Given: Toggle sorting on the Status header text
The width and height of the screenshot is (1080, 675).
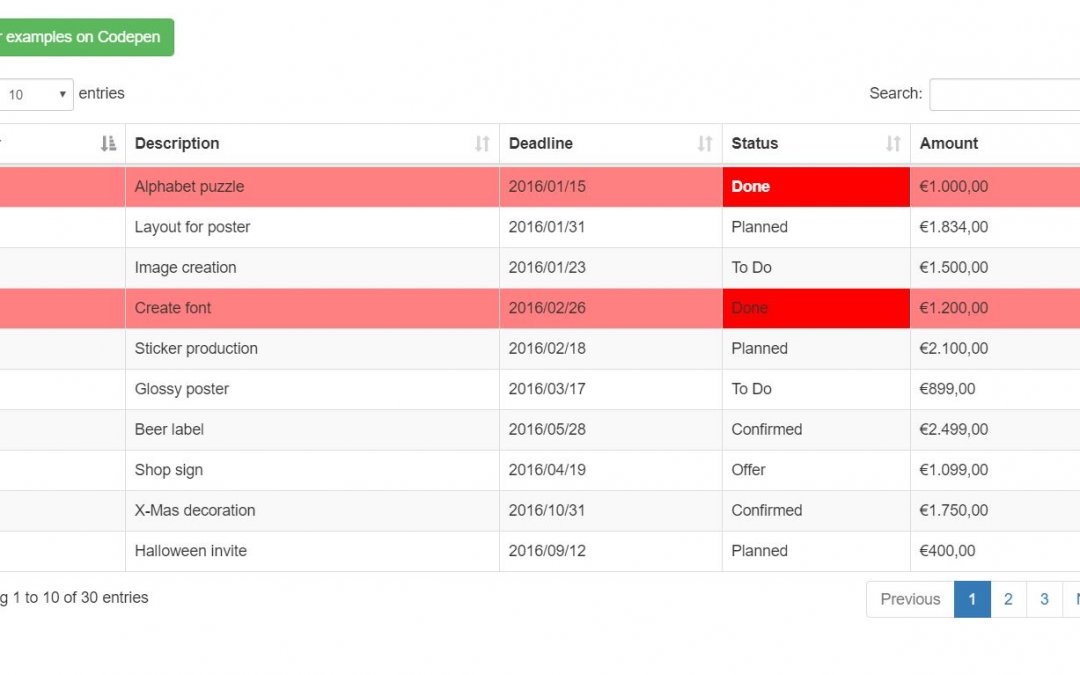Looking at the screenshot, I should point(755,143).
